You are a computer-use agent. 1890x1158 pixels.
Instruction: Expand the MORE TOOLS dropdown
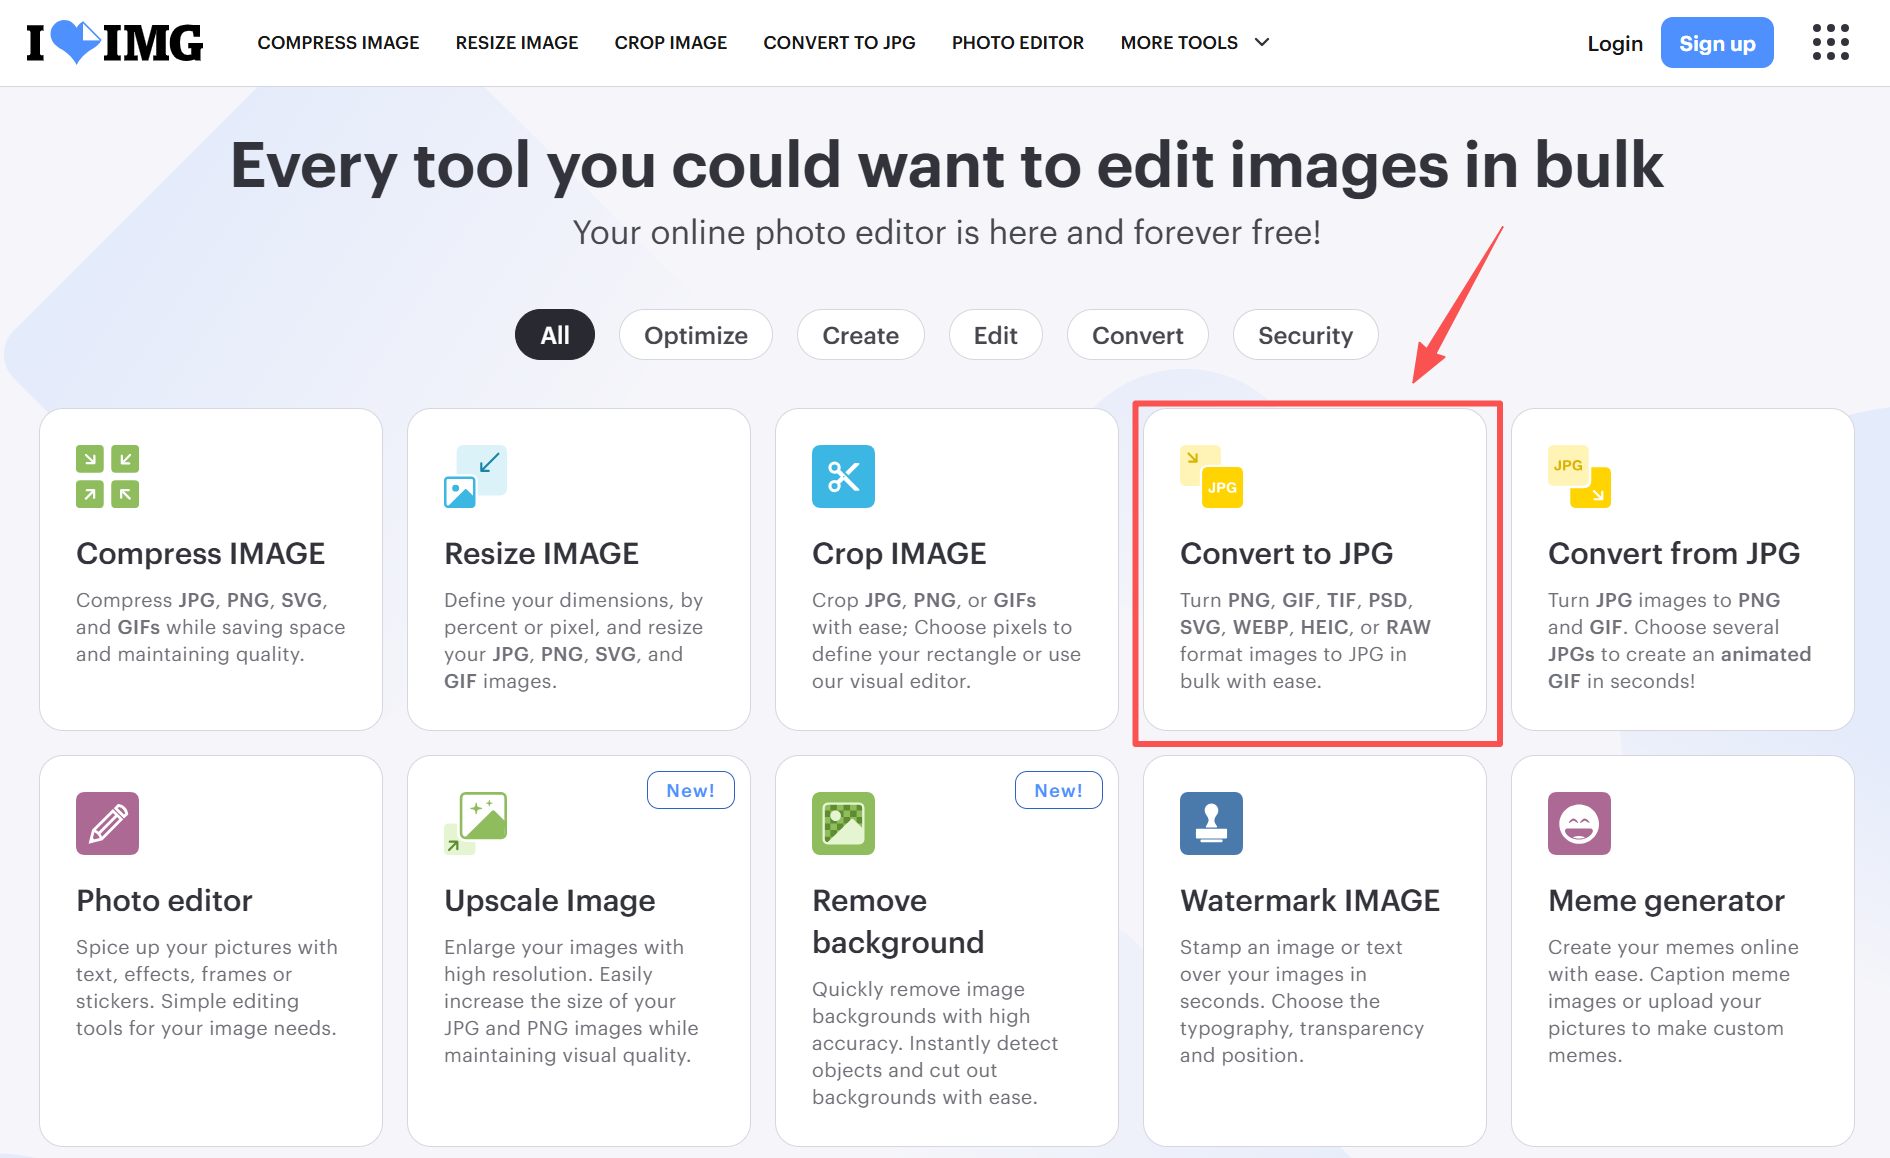click(x=1194, y=43)
